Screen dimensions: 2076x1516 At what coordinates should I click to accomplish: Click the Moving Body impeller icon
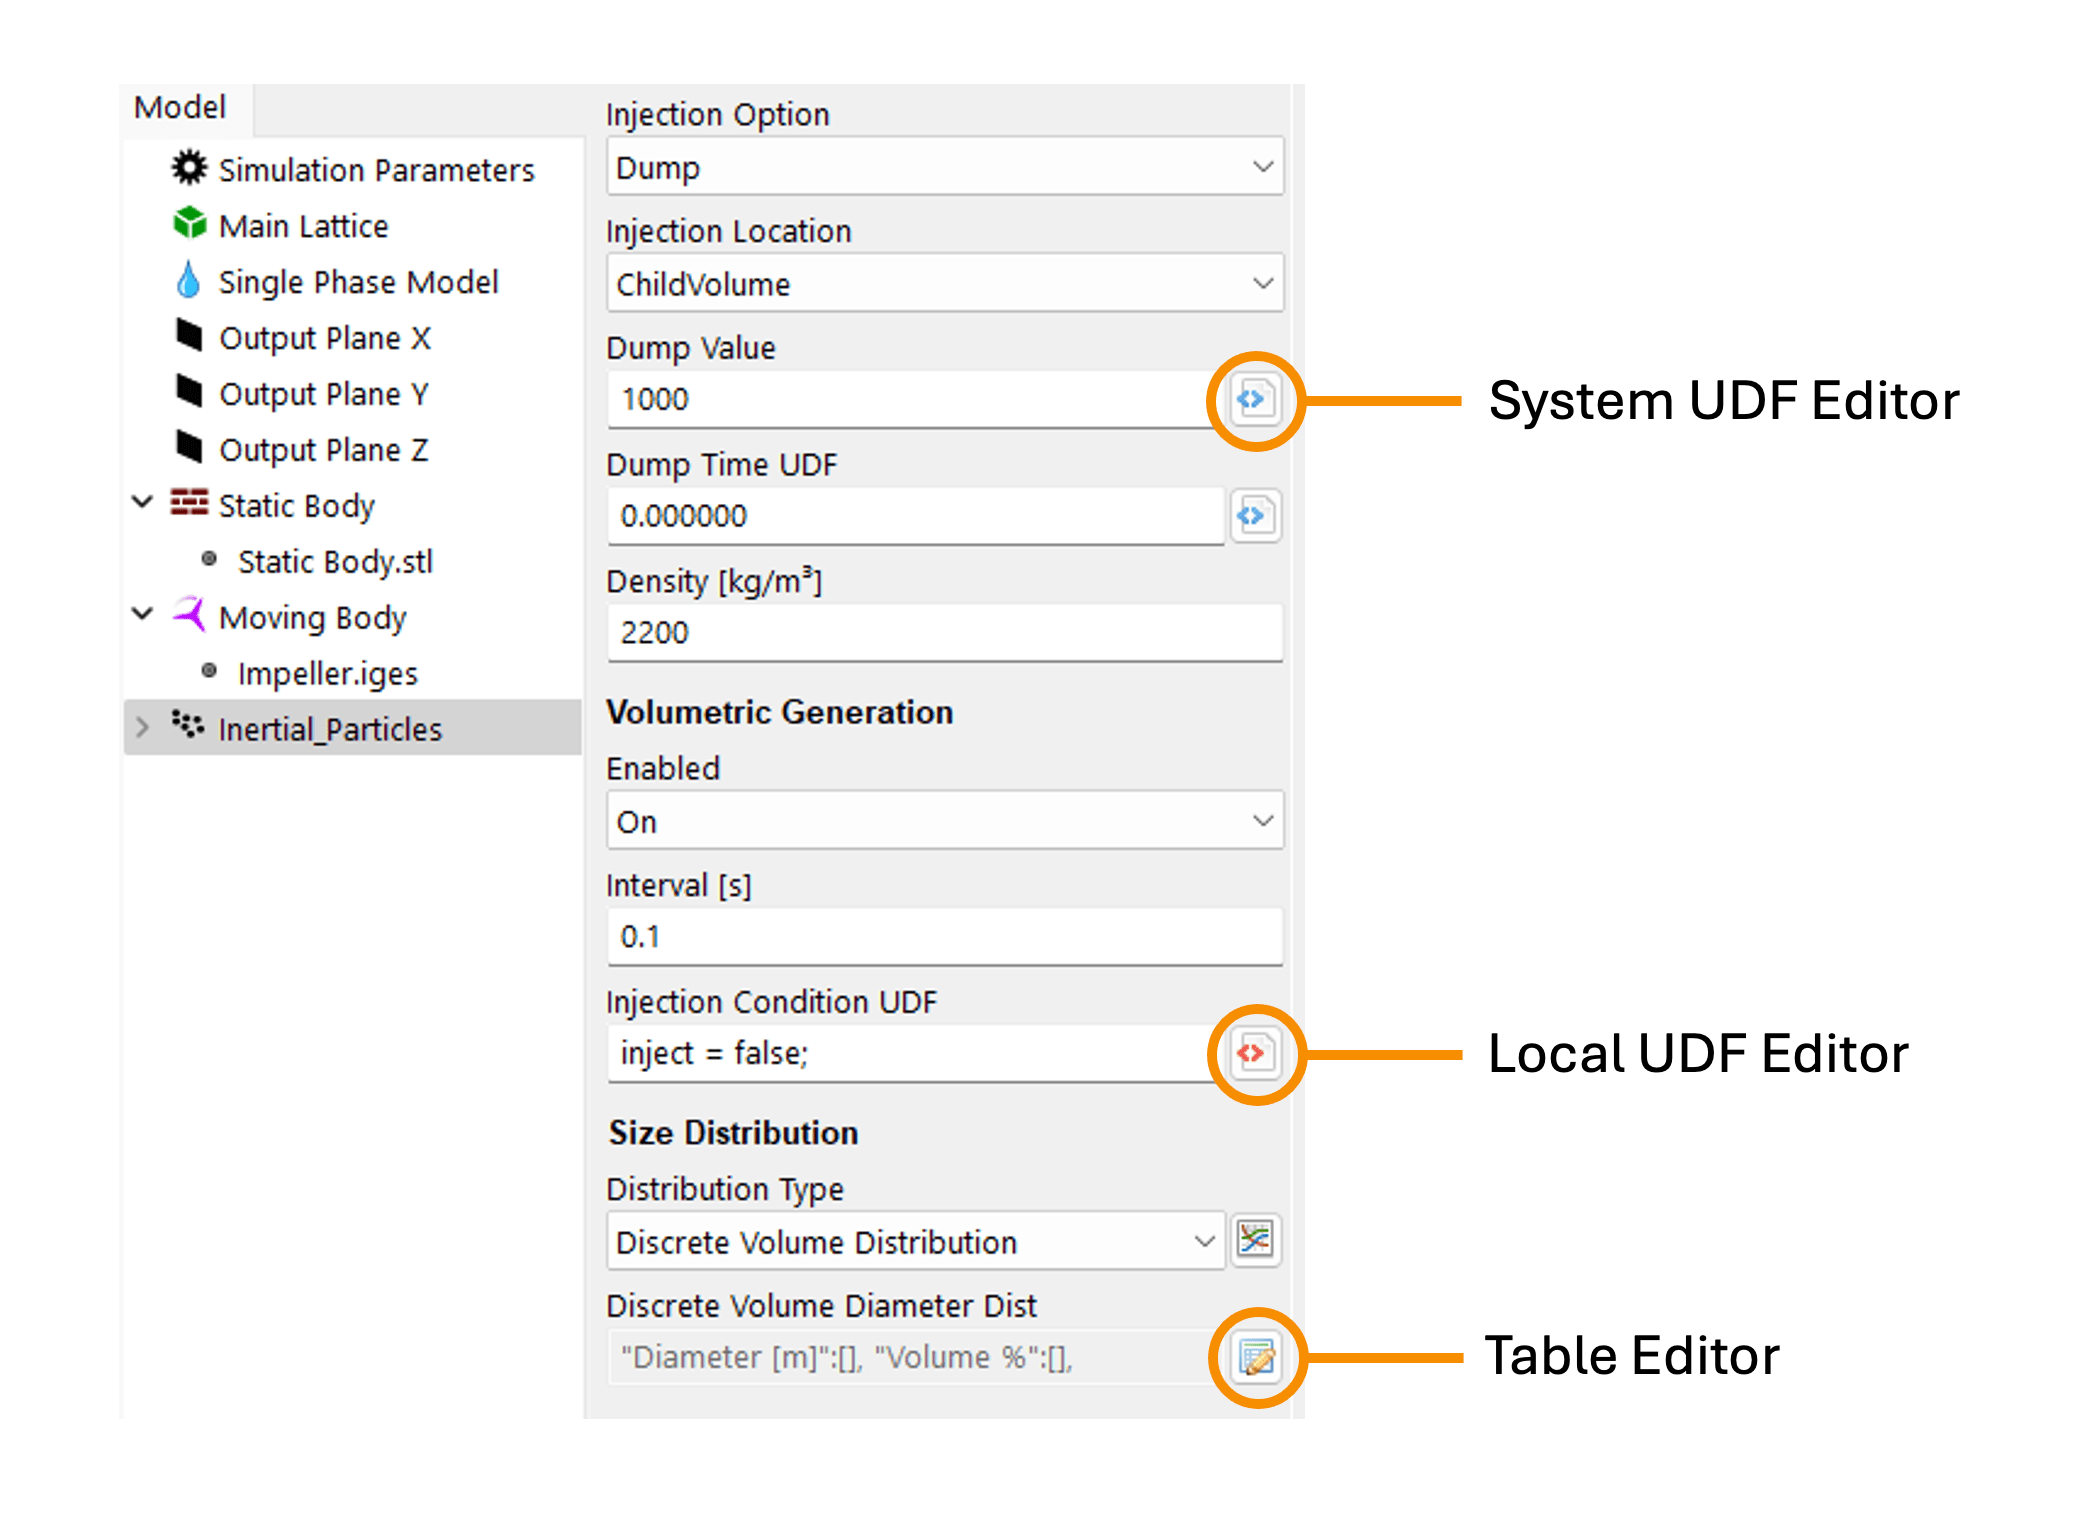189,614
